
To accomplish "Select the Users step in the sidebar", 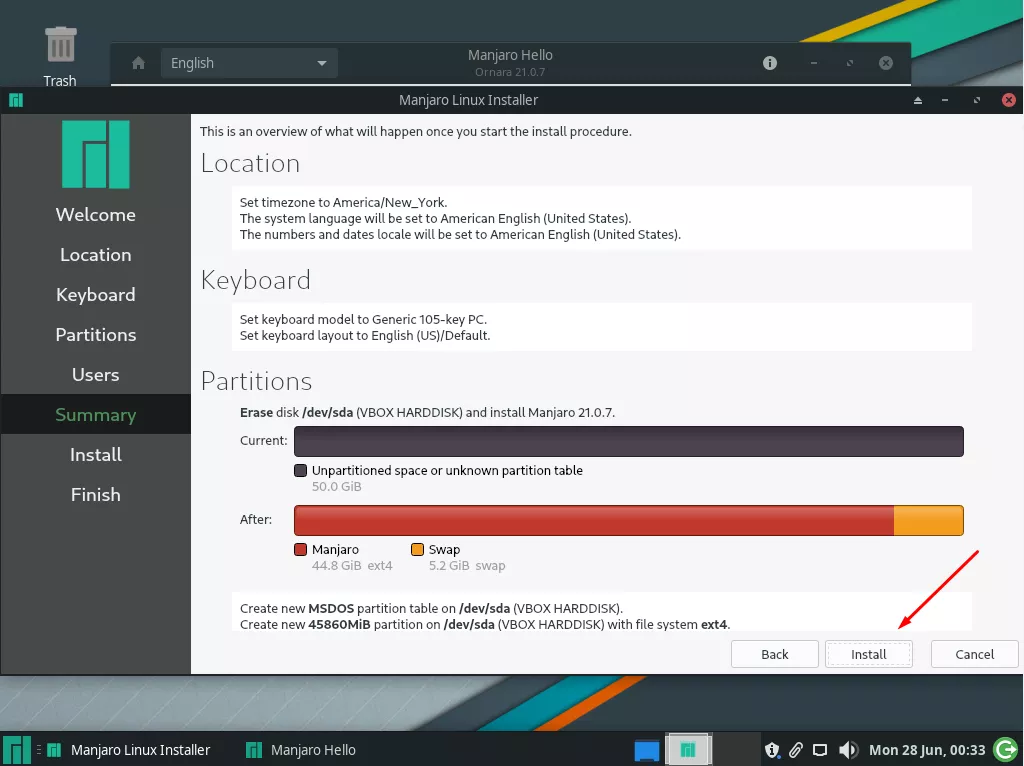I will [x=95, y=374].
